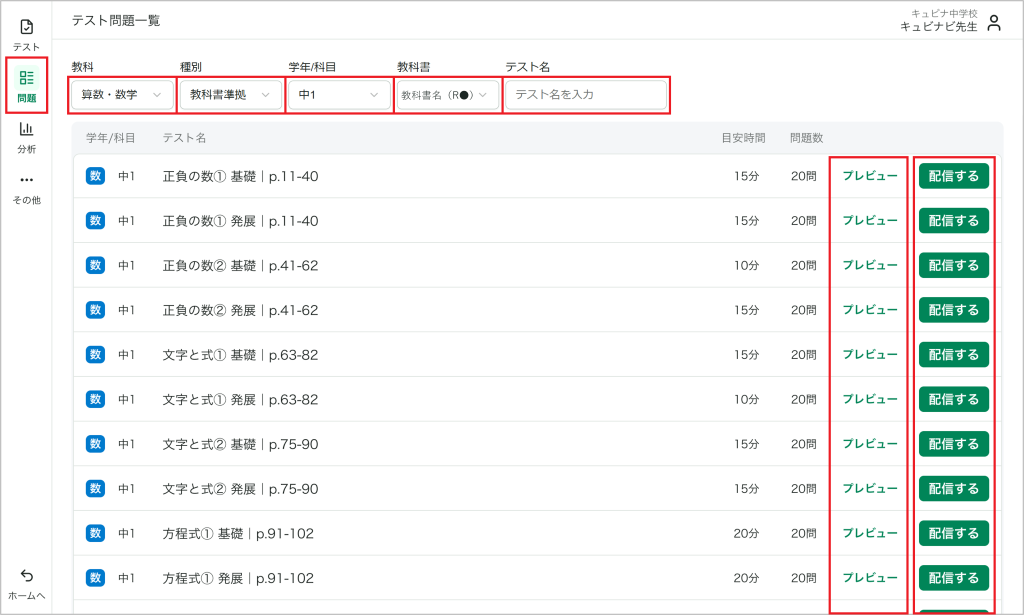Select test name 正負の数① 基礎｜p.11-40

(x=240, y=176)
